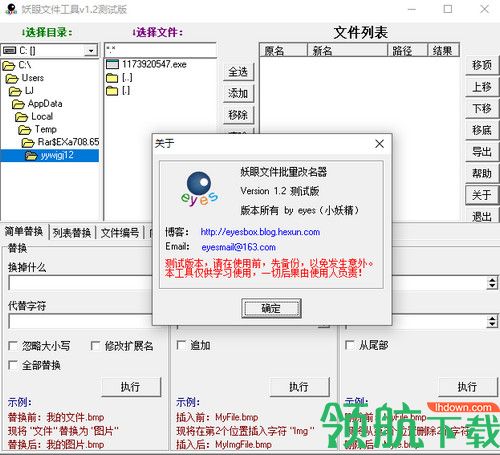This screenshot has width=500, height=455.
Task: Click 确定 button in About dialog
Action: click(271, 308)
